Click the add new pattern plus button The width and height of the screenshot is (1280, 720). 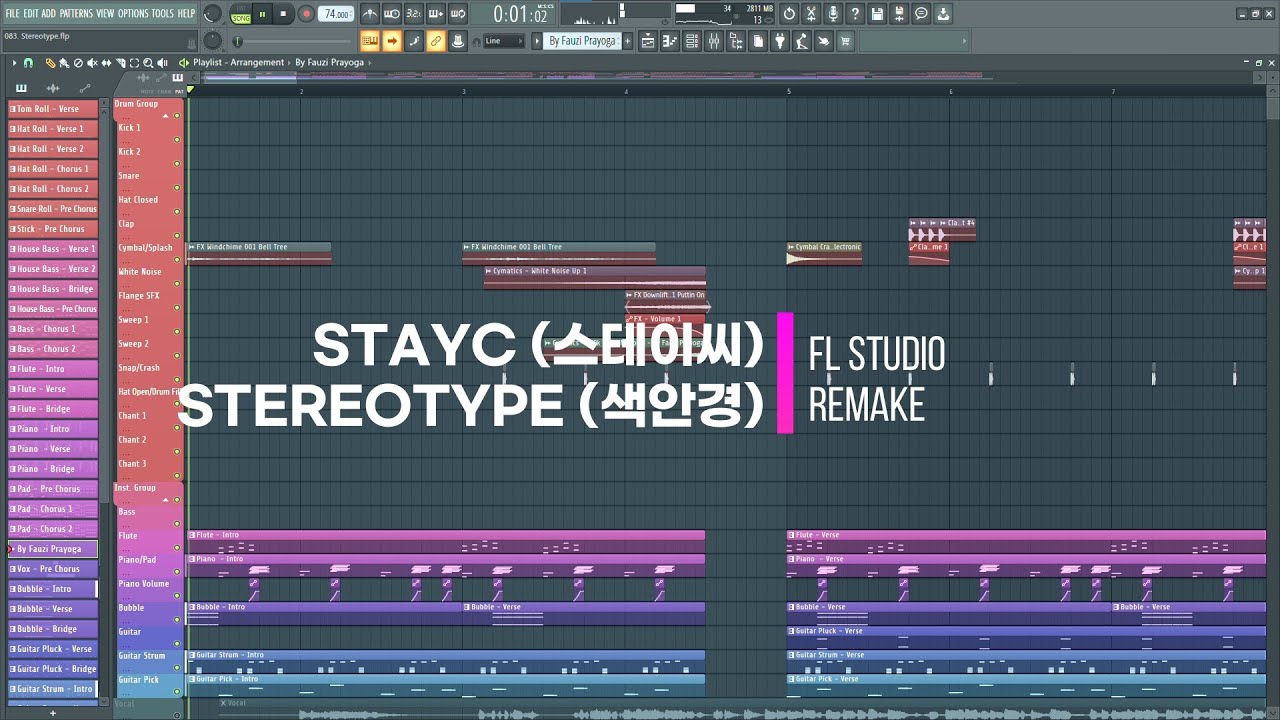[x=627, y=41]
